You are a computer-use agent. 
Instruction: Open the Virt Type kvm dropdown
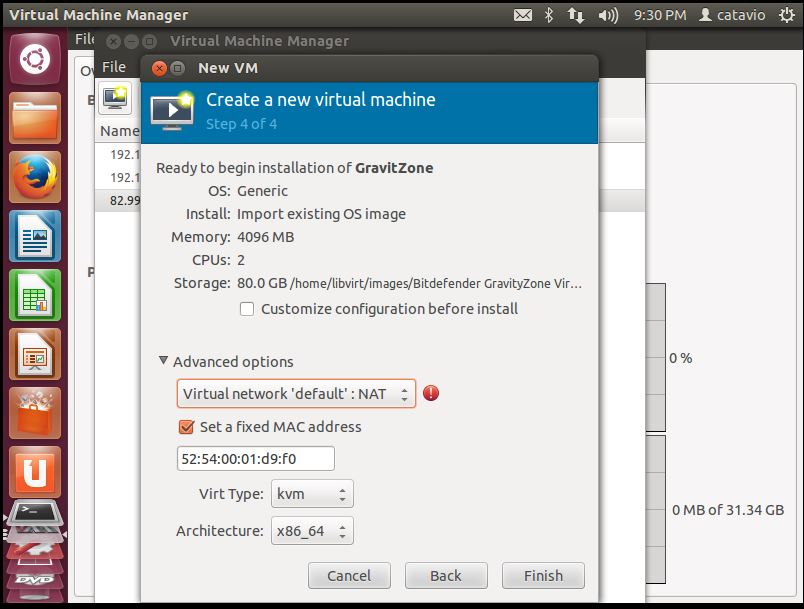(x=313, y=494)
